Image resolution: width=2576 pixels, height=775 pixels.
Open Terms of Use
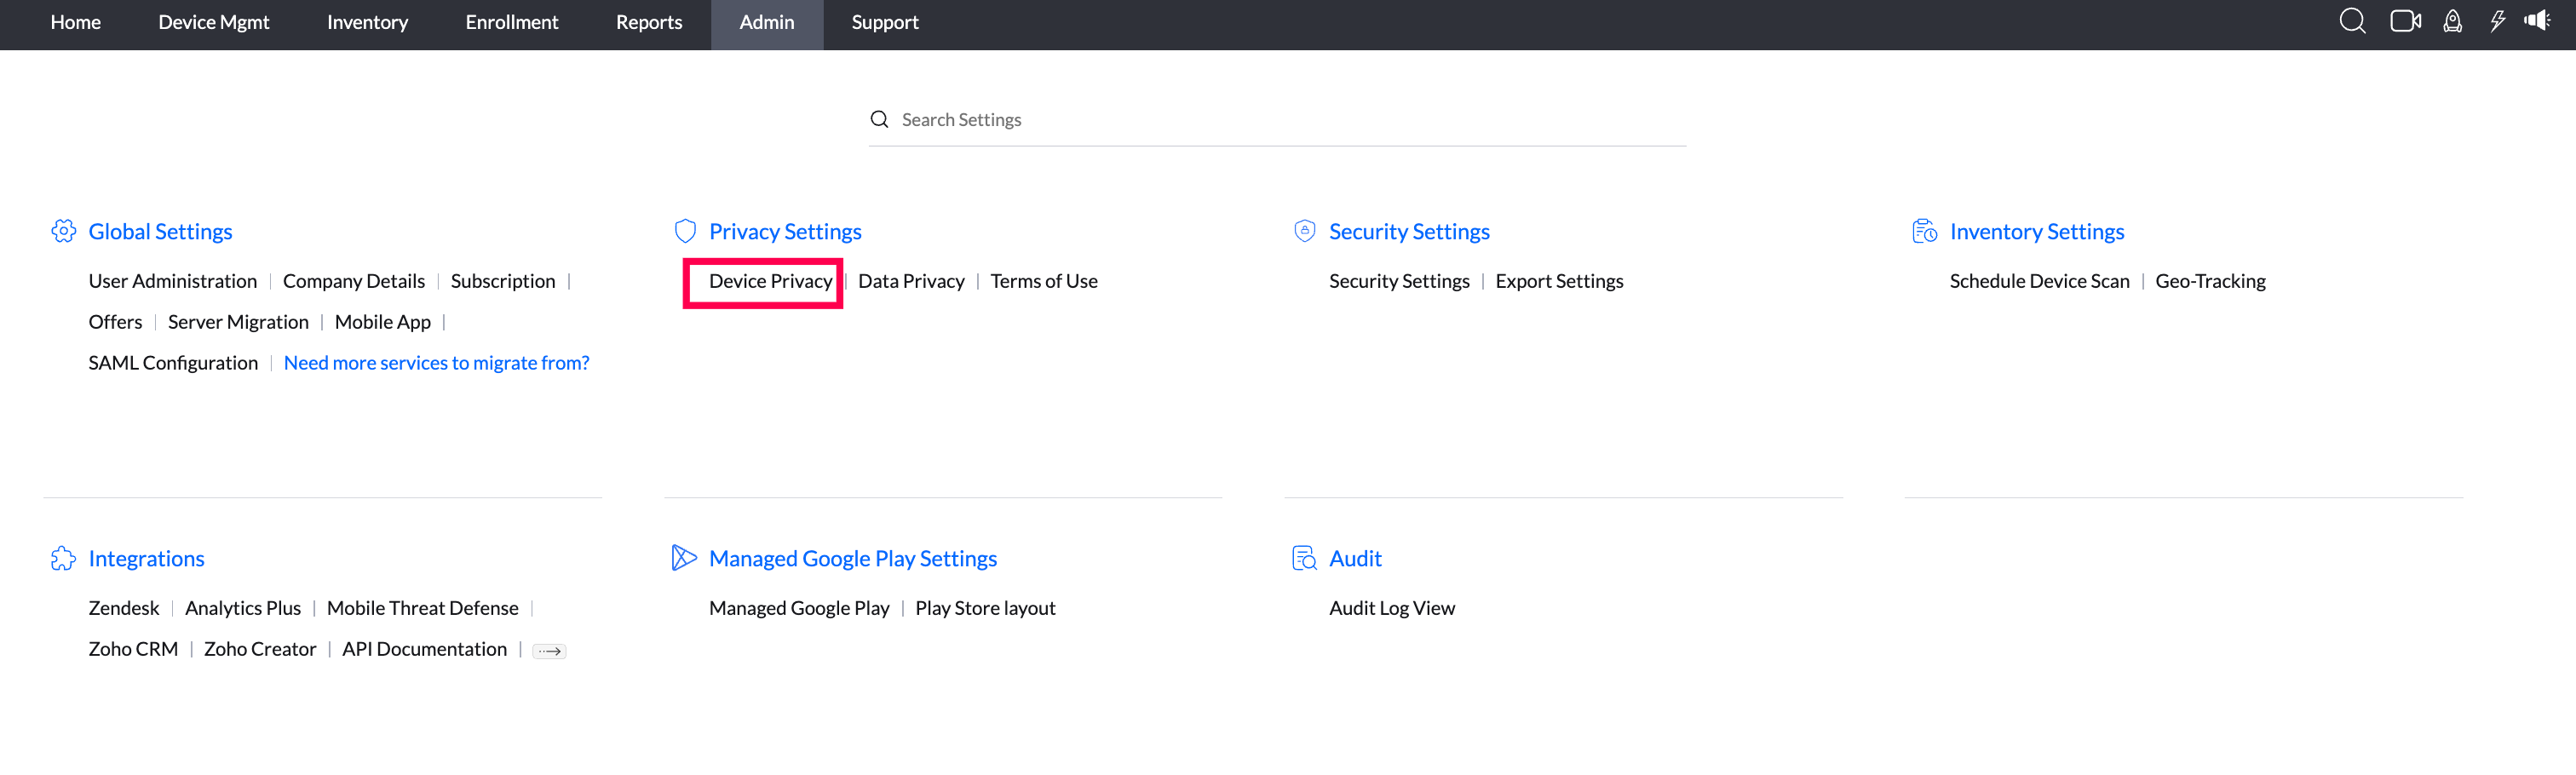coord(1043,281)
